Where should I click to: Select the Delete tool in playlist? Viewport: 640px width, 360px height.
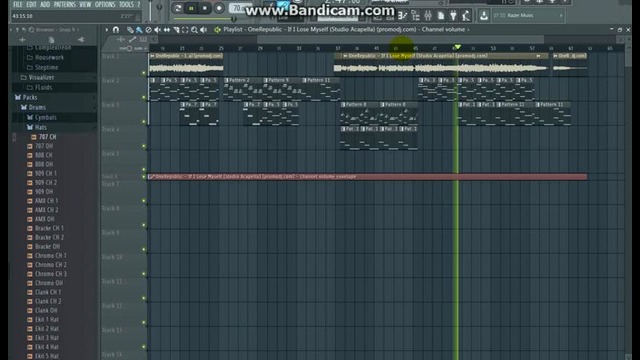click(x=149, y=30)
